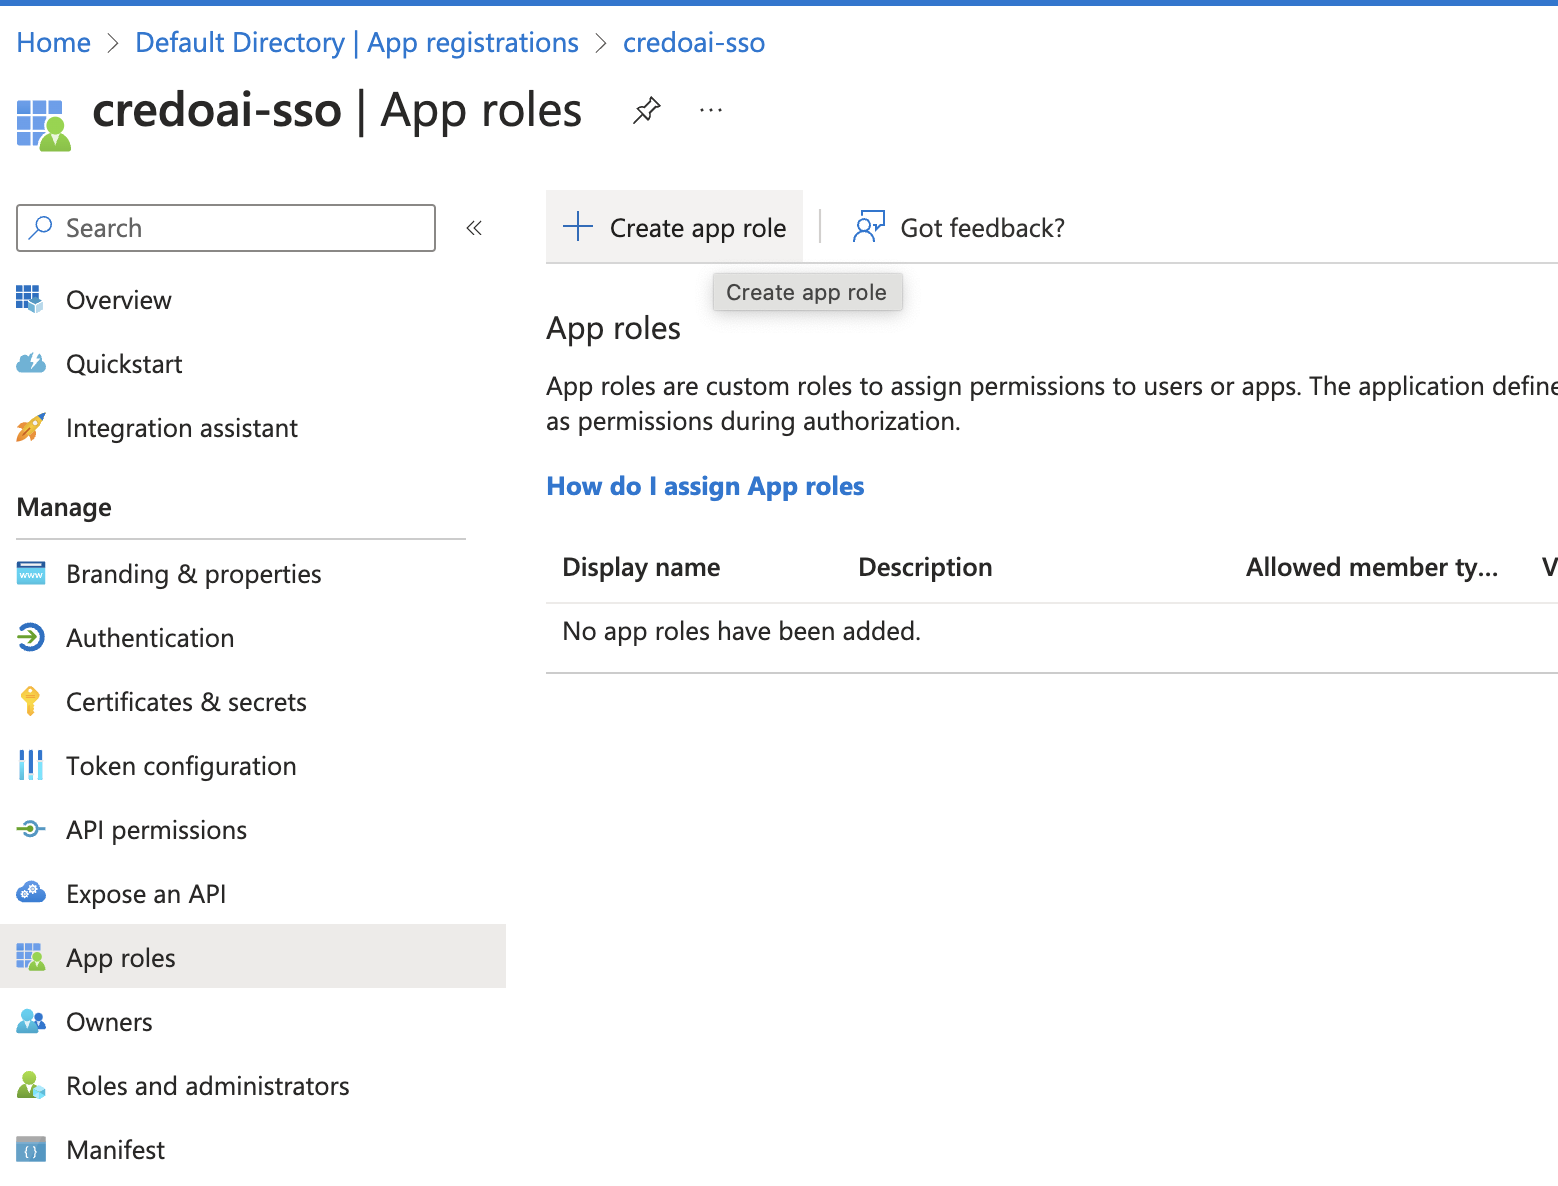Click the Overview grid icon

point(30,299)
